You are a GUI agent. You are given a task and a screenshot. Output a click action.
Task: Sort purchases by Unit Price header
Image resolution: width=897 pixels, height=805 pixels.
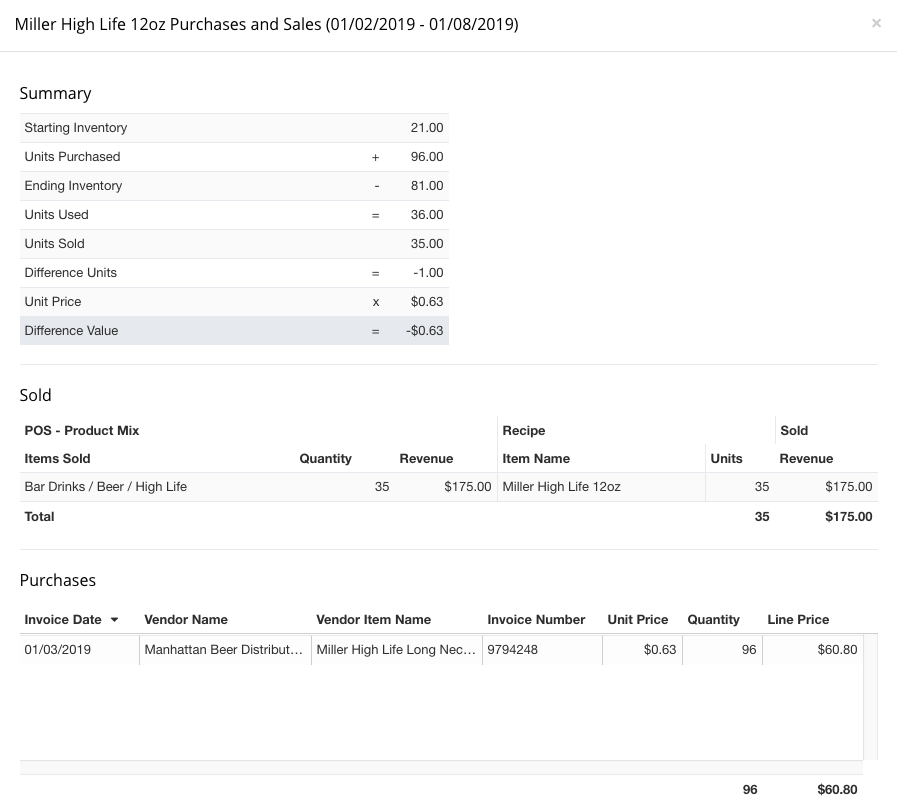[x=637, y=620]
